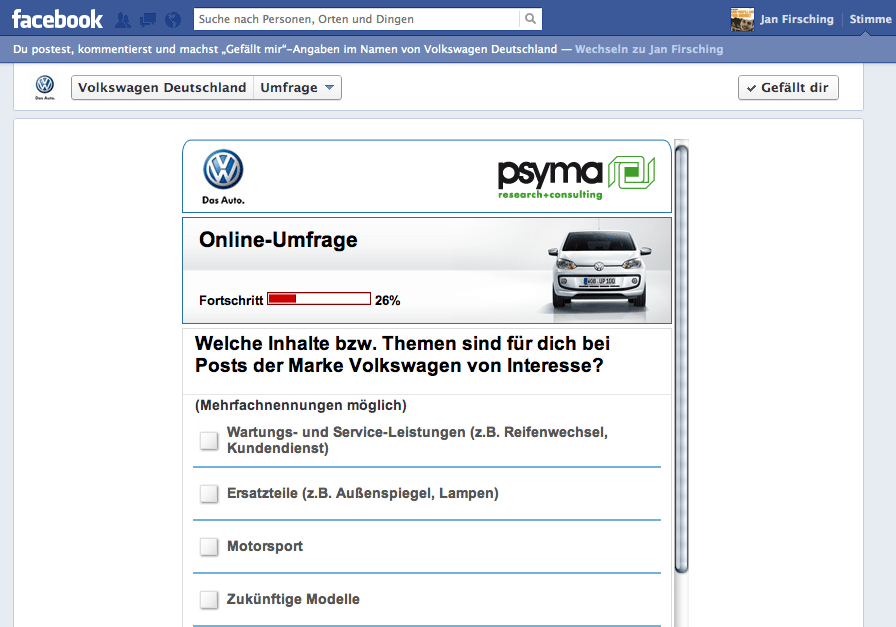The image size is (896, 627).
Task: Click the search magnifier button
Action: click(x=530, y=19)
